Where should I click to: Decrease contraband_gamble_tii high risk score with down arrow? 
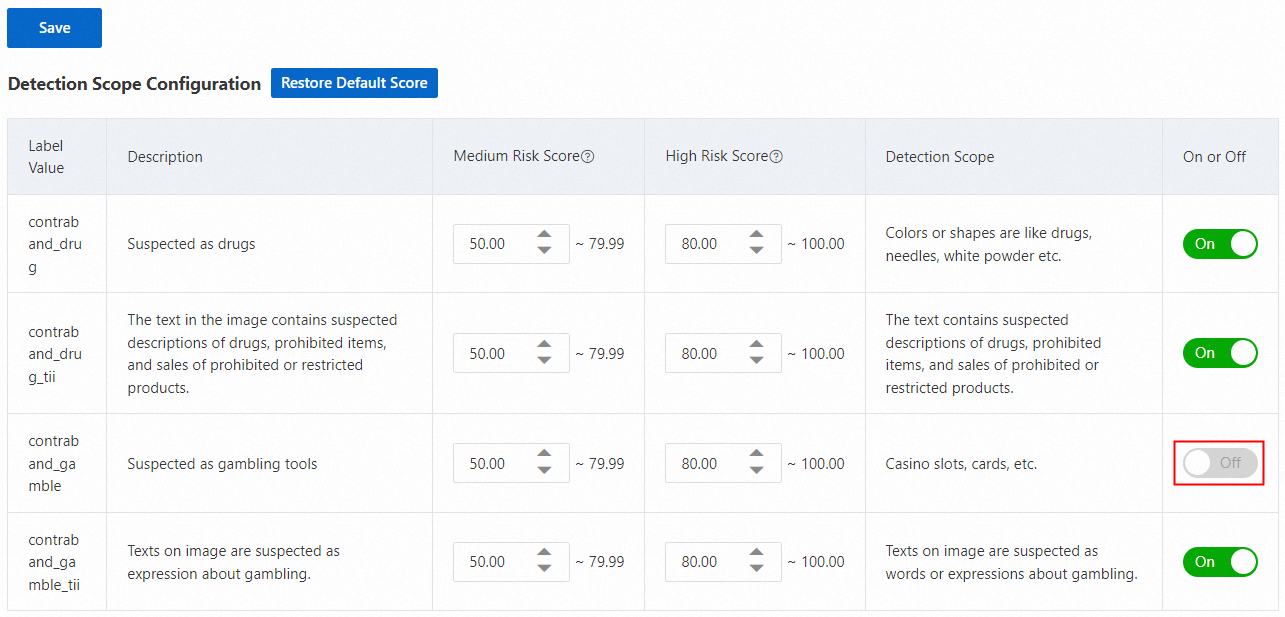tap(756, 569)
